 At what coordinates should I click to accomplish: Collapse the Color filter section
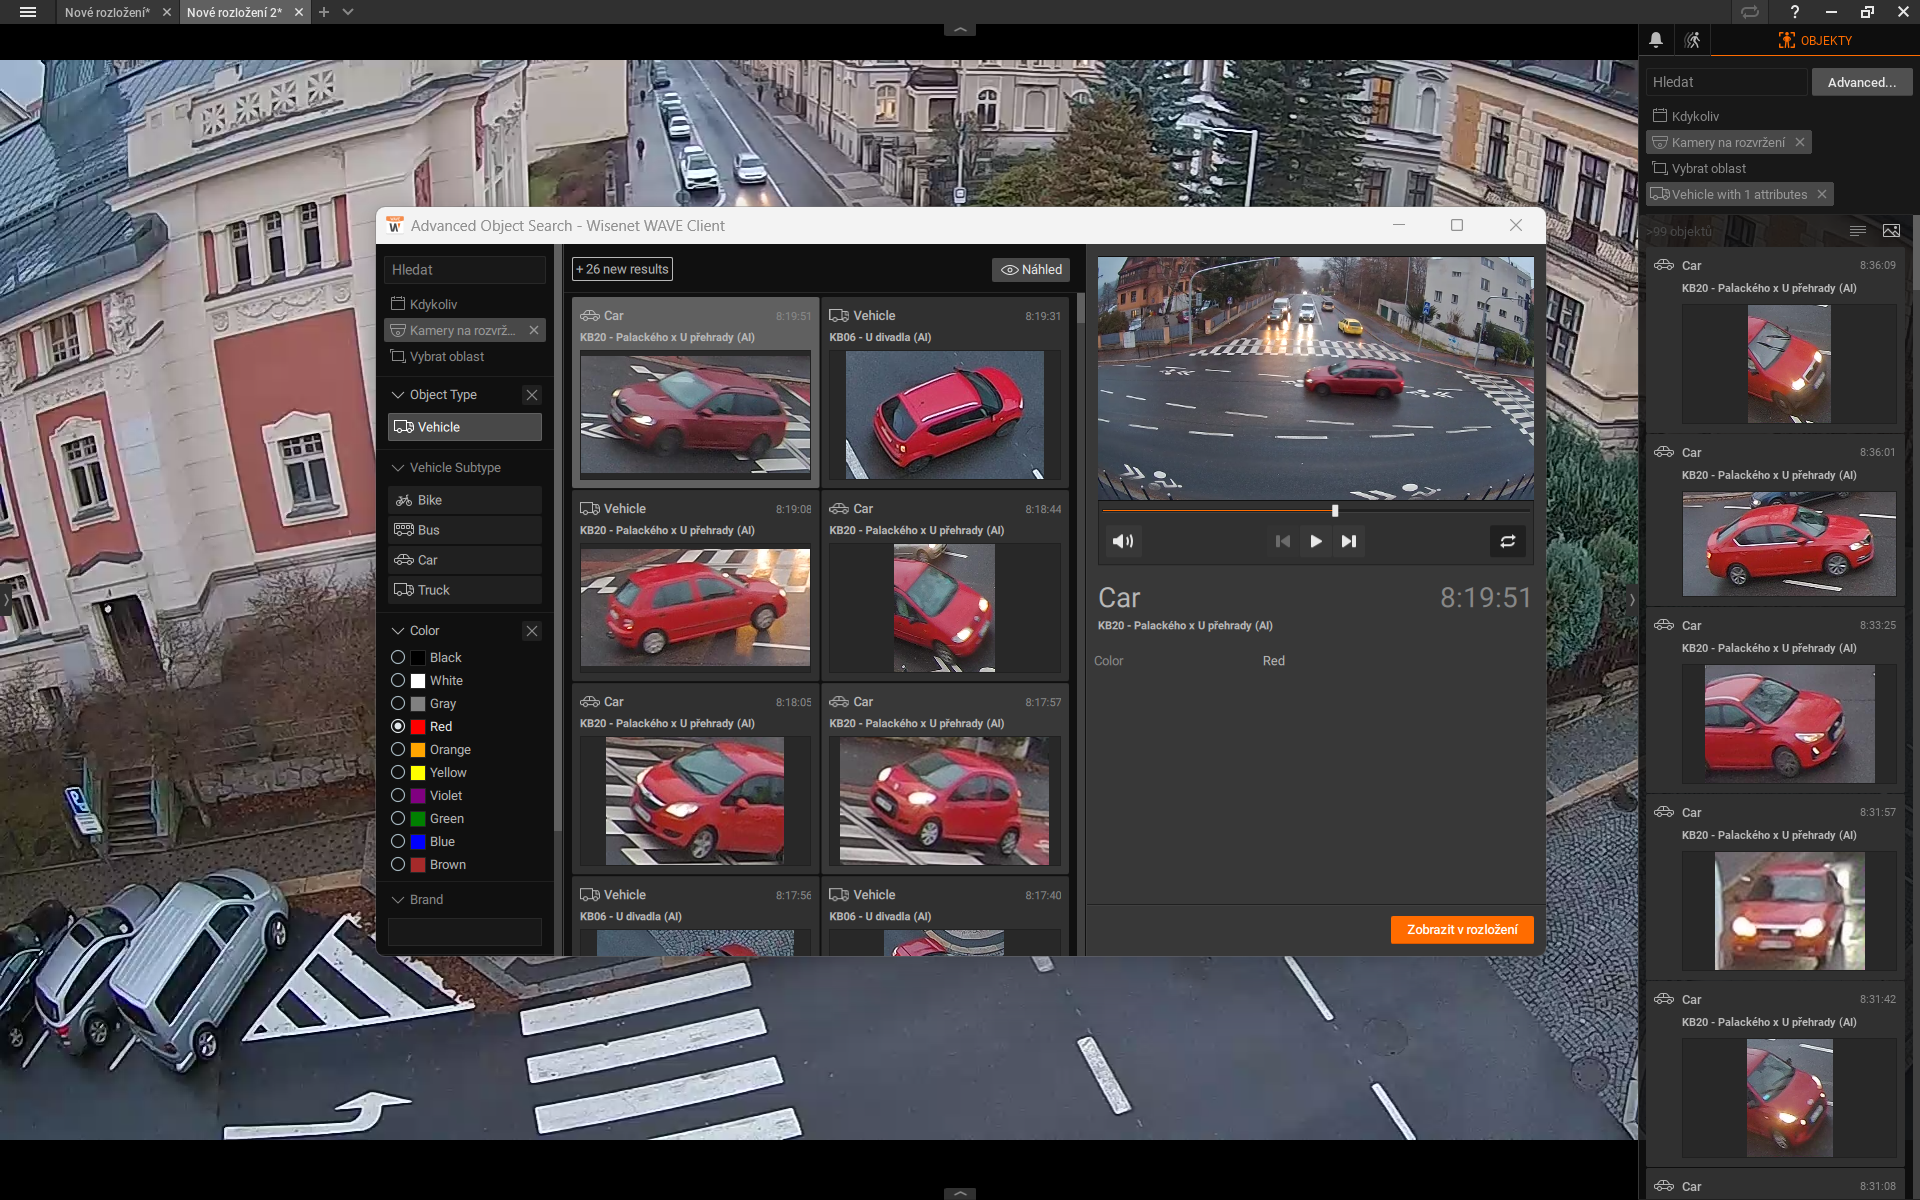(x=398, y=631)
